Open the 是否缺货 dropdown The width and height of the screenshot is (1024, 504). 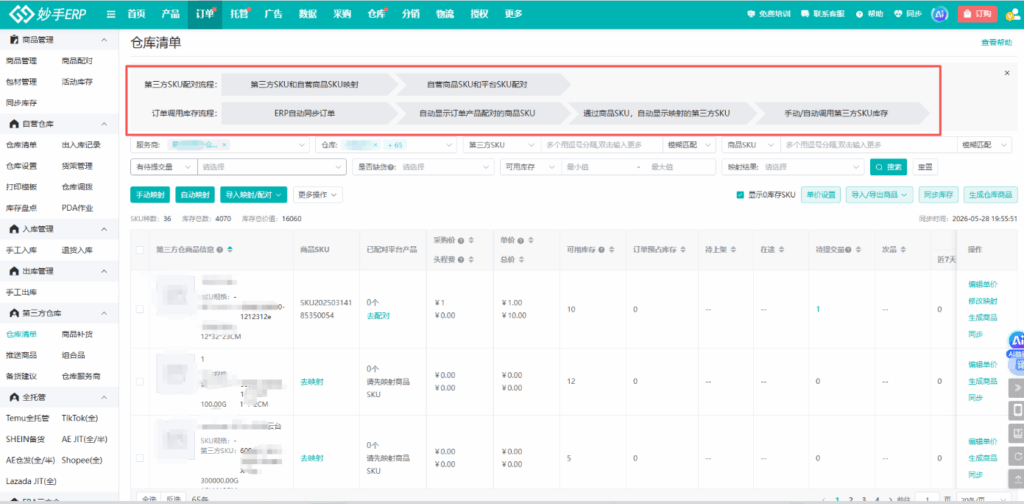coord(423,168)
